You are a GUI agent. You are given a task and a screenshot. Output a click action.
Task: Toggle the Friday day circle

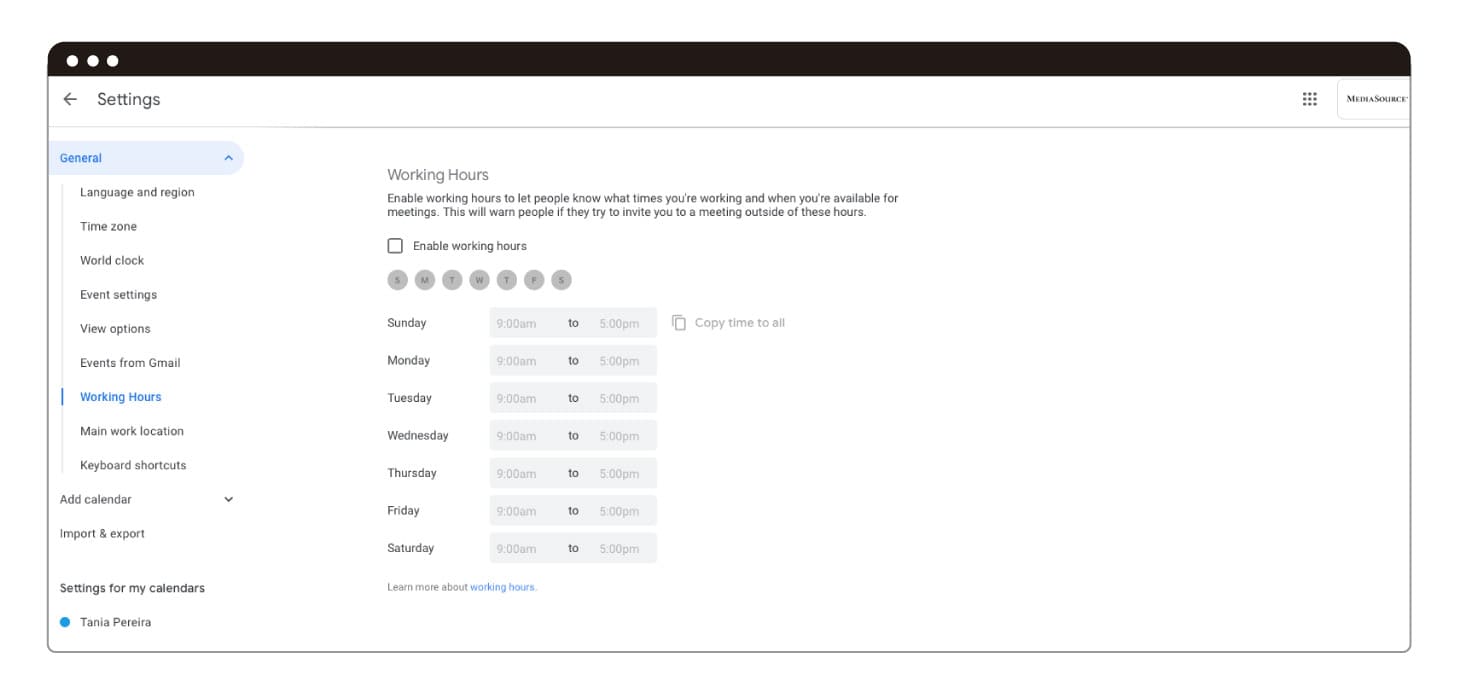click(x=534, y=280)
